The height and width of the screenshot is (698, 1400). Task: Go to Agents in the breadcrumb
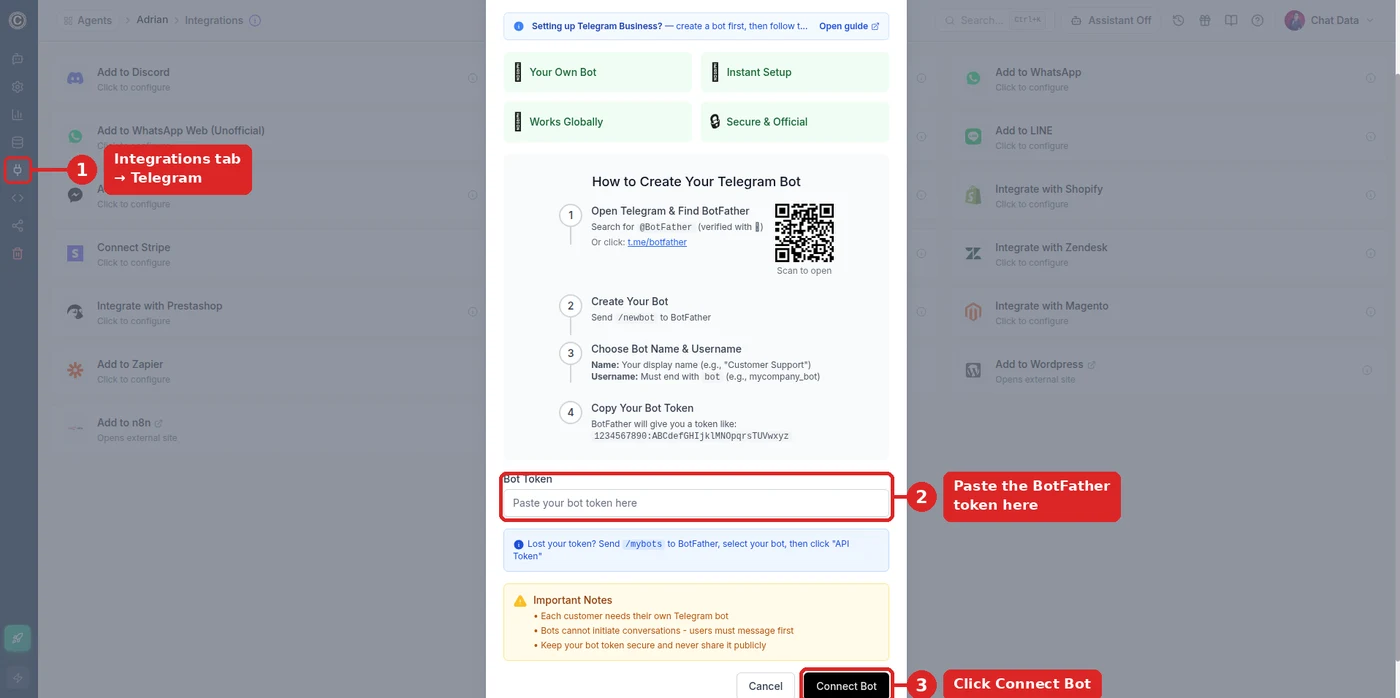87,20
